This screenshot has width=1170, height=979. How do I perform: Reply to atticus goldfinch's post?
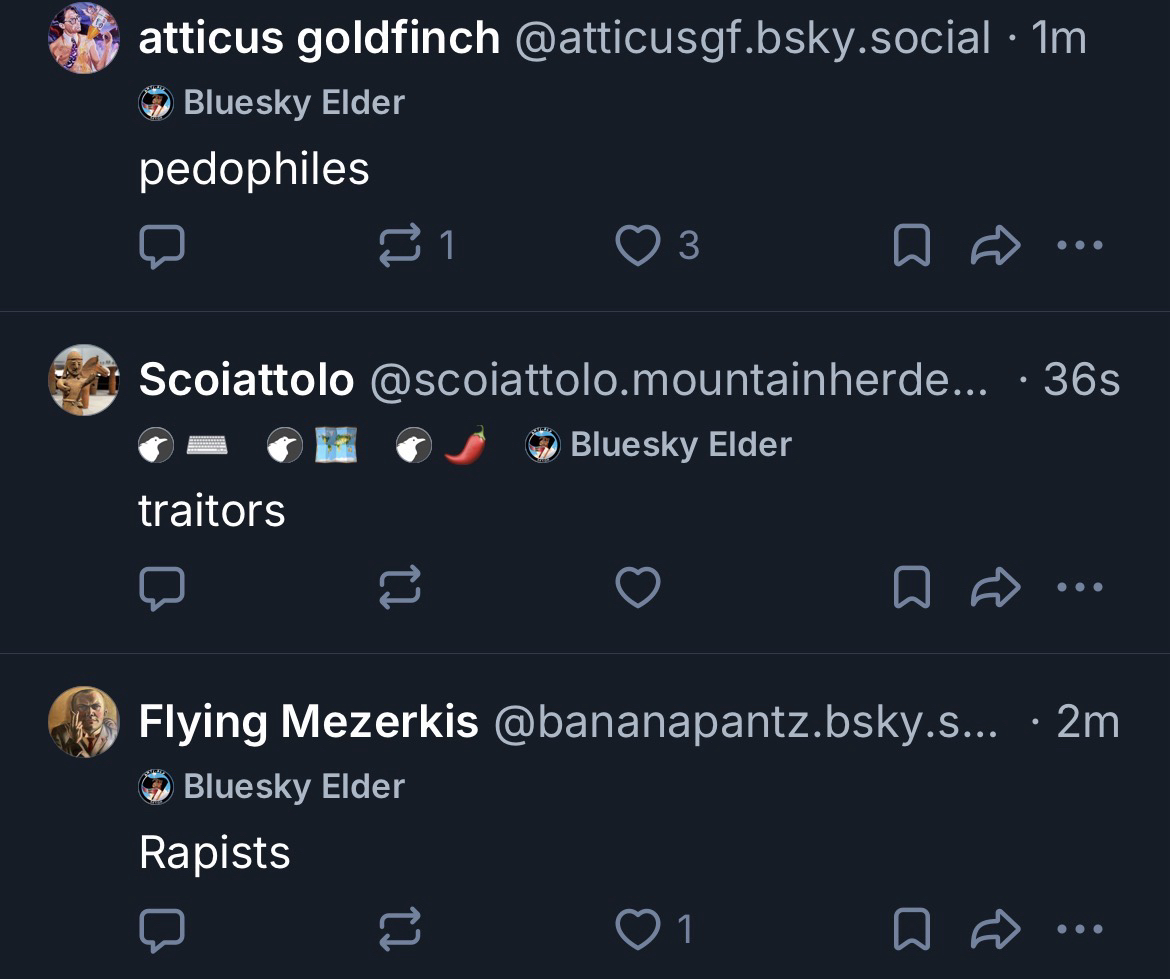tap(160, 245)
